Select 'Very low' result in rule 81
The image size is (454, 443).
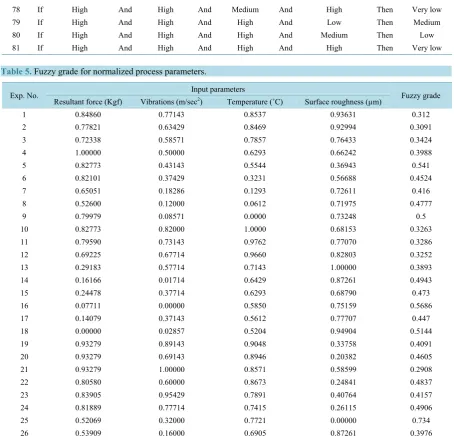pyautogui.click(x=427, y=48)
